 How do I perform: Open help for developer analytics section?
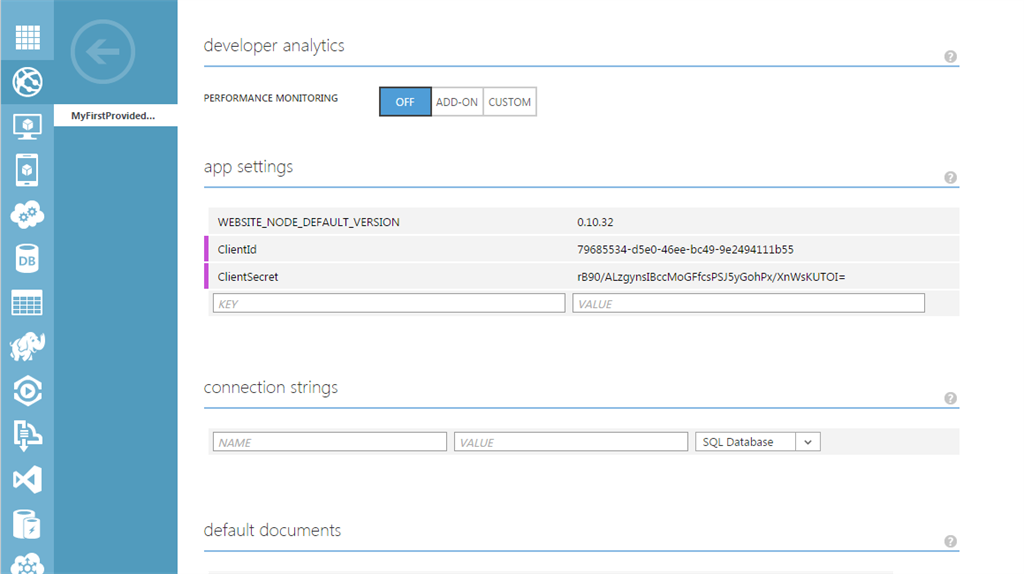point(950,57)
